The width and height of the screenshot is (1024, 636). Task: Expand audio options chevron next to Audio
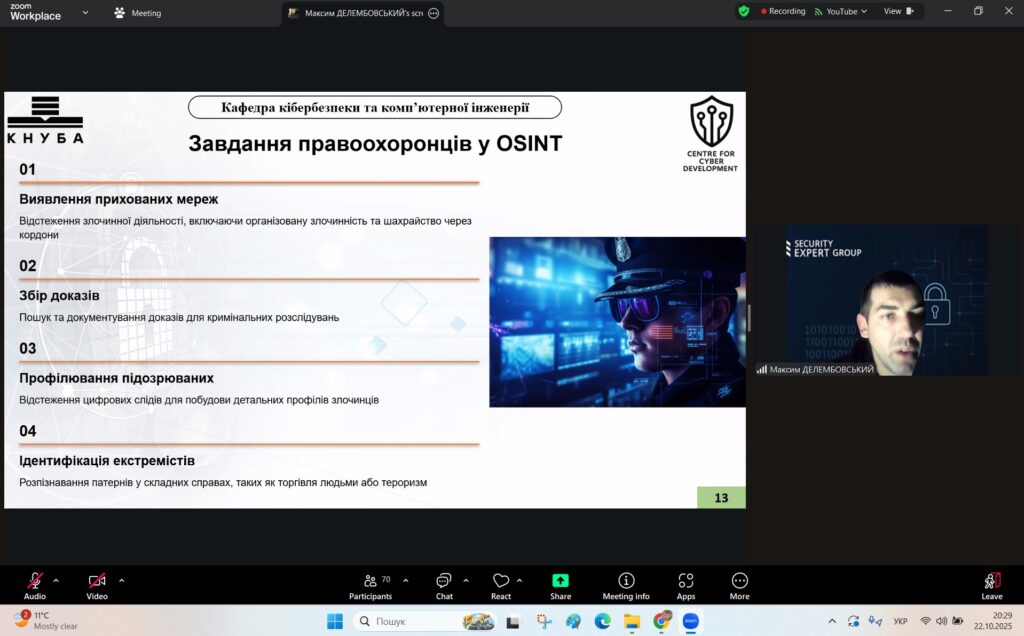[x=56, y=580]
